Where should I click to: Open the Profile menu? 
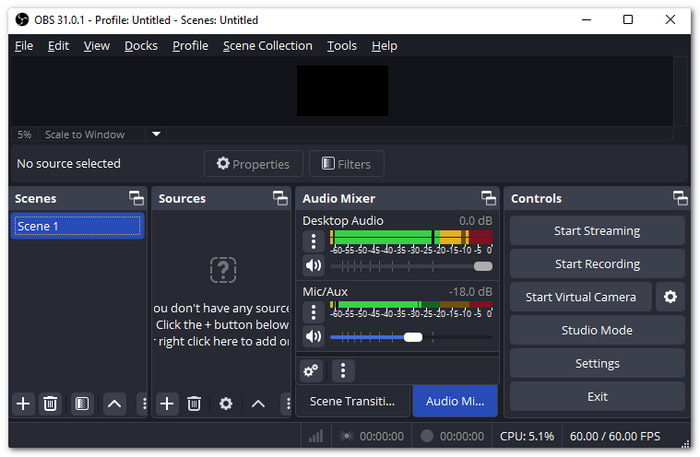point(190,46)
